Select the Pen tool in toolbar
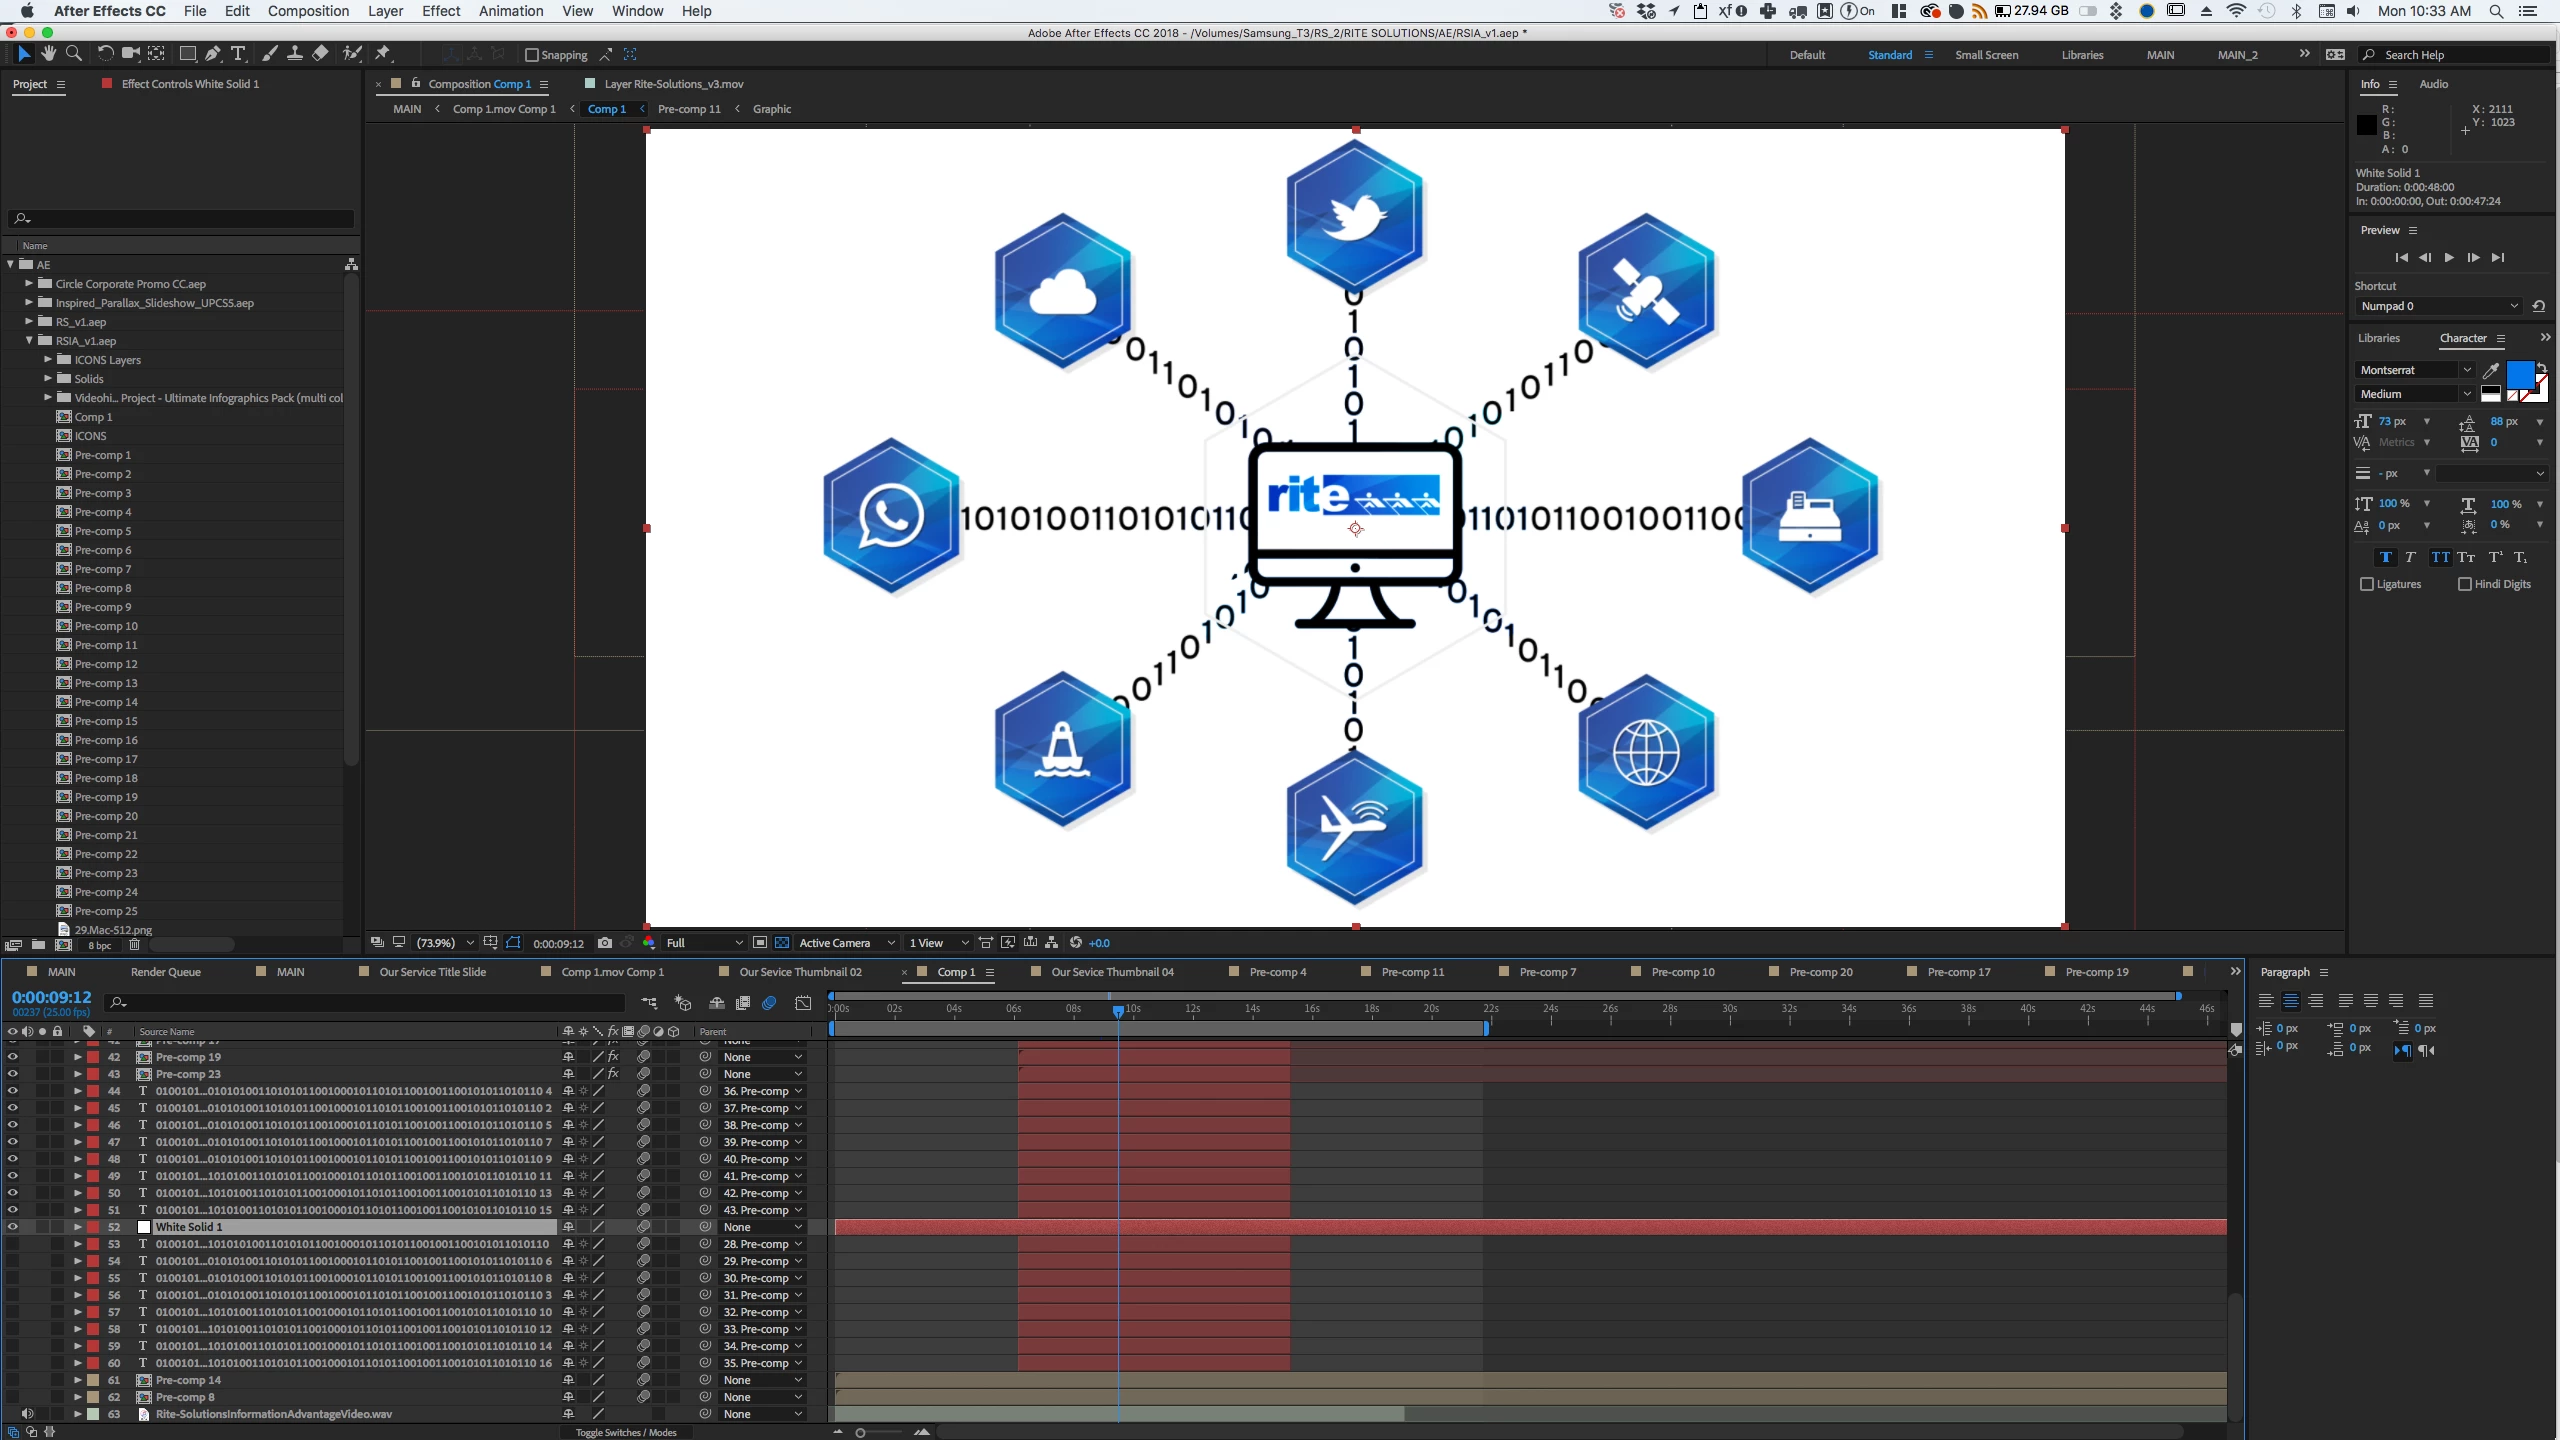Screen dimensions: 2560x1440 click(212, 54)
